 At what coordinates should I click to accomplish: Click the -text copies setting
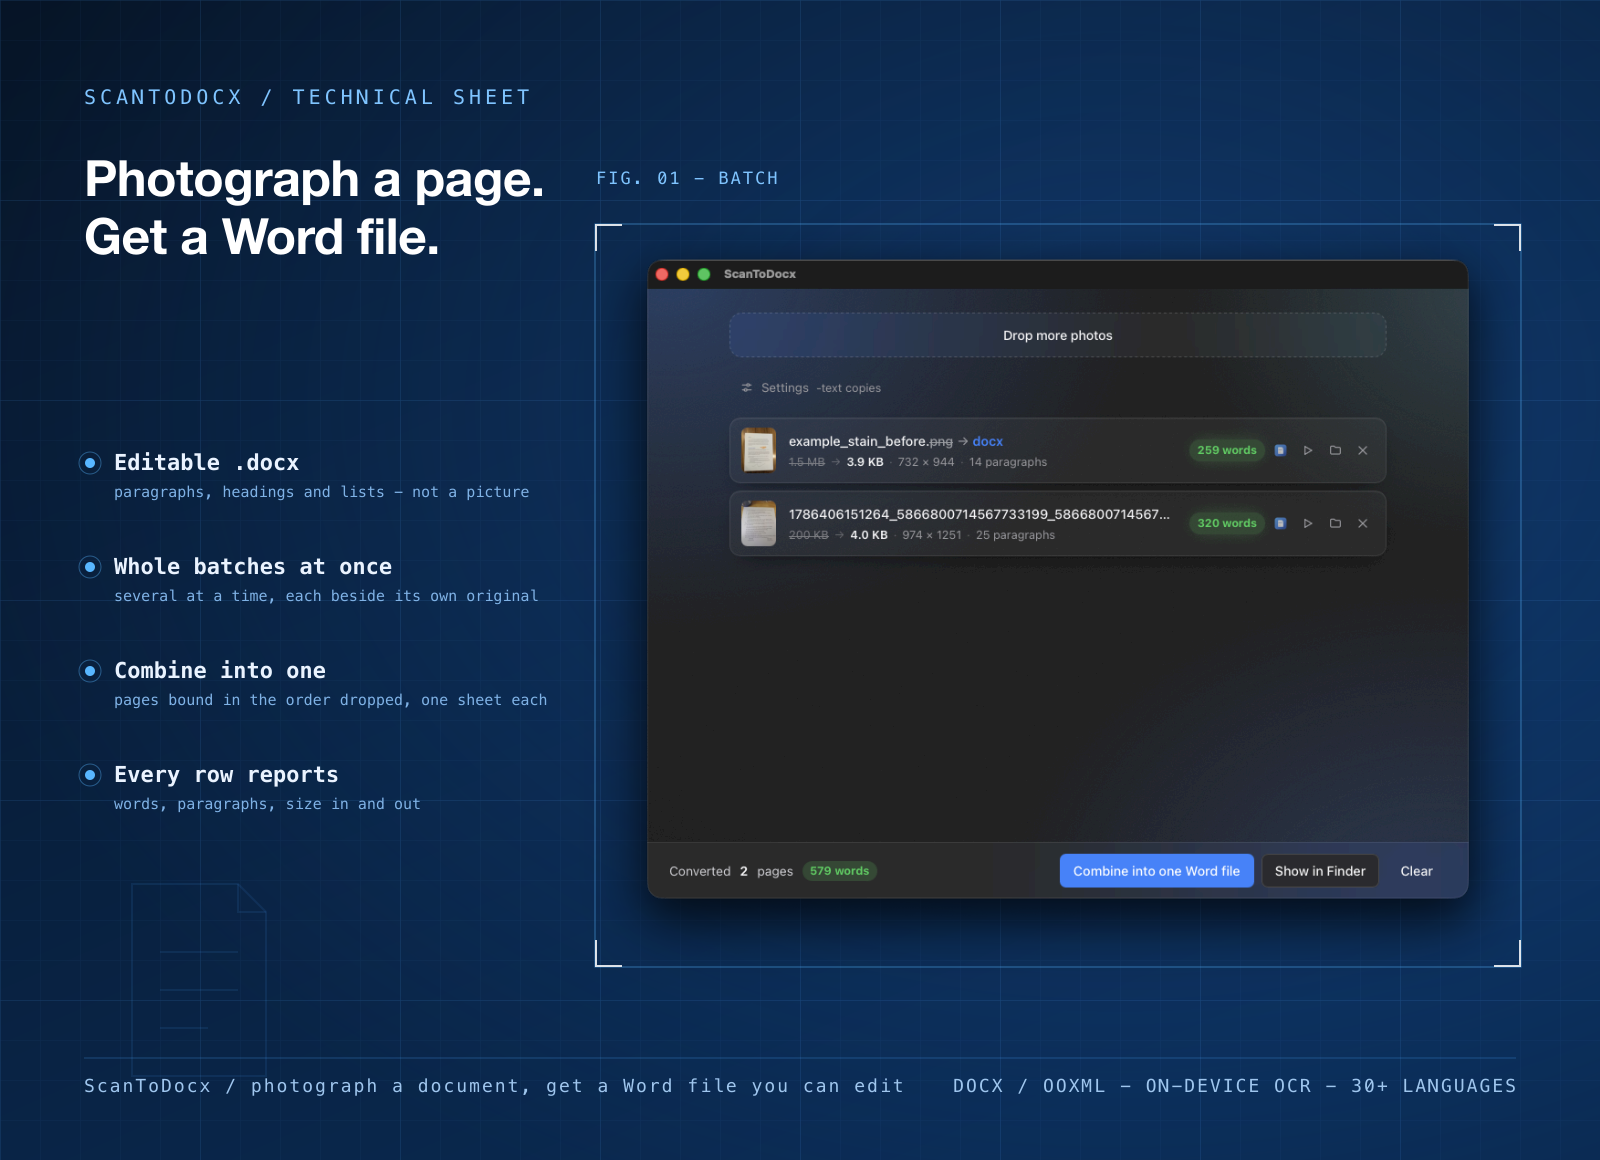[849, 388]
